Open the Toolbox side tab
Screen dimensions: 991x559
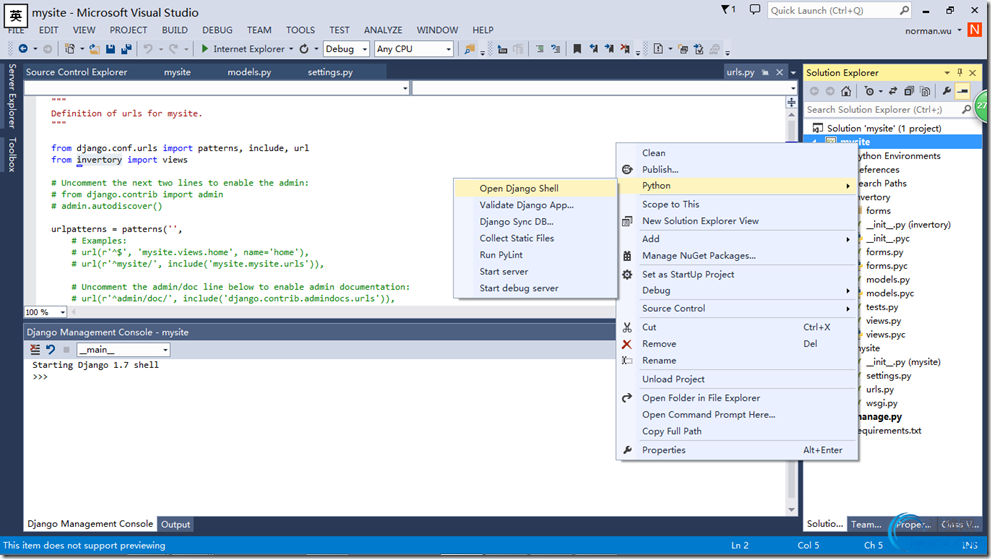12,154
